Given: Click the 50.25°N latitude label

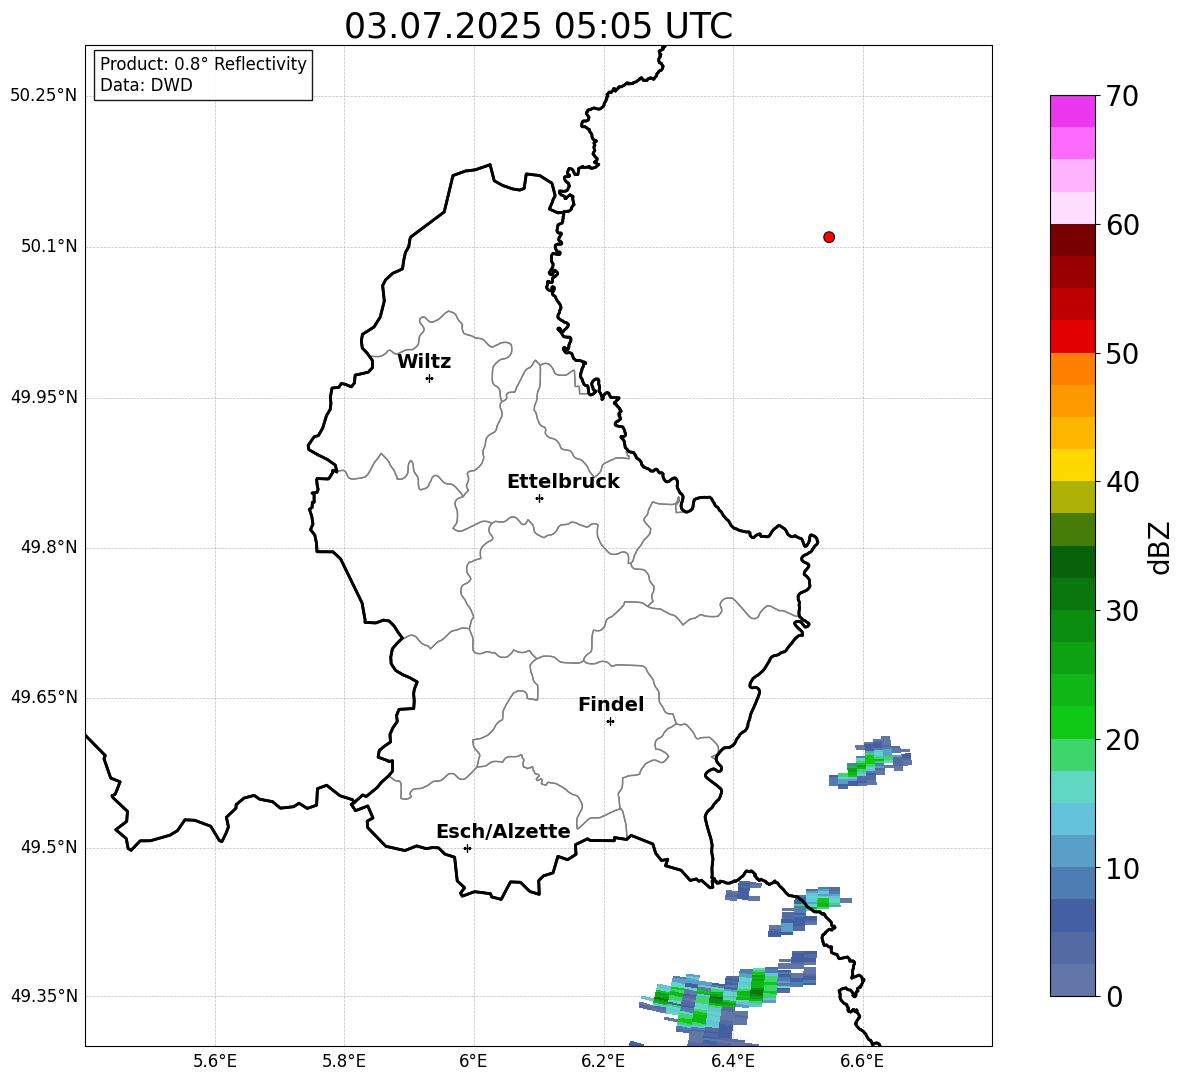Looking at the screenshot, I should pos(44,96).
